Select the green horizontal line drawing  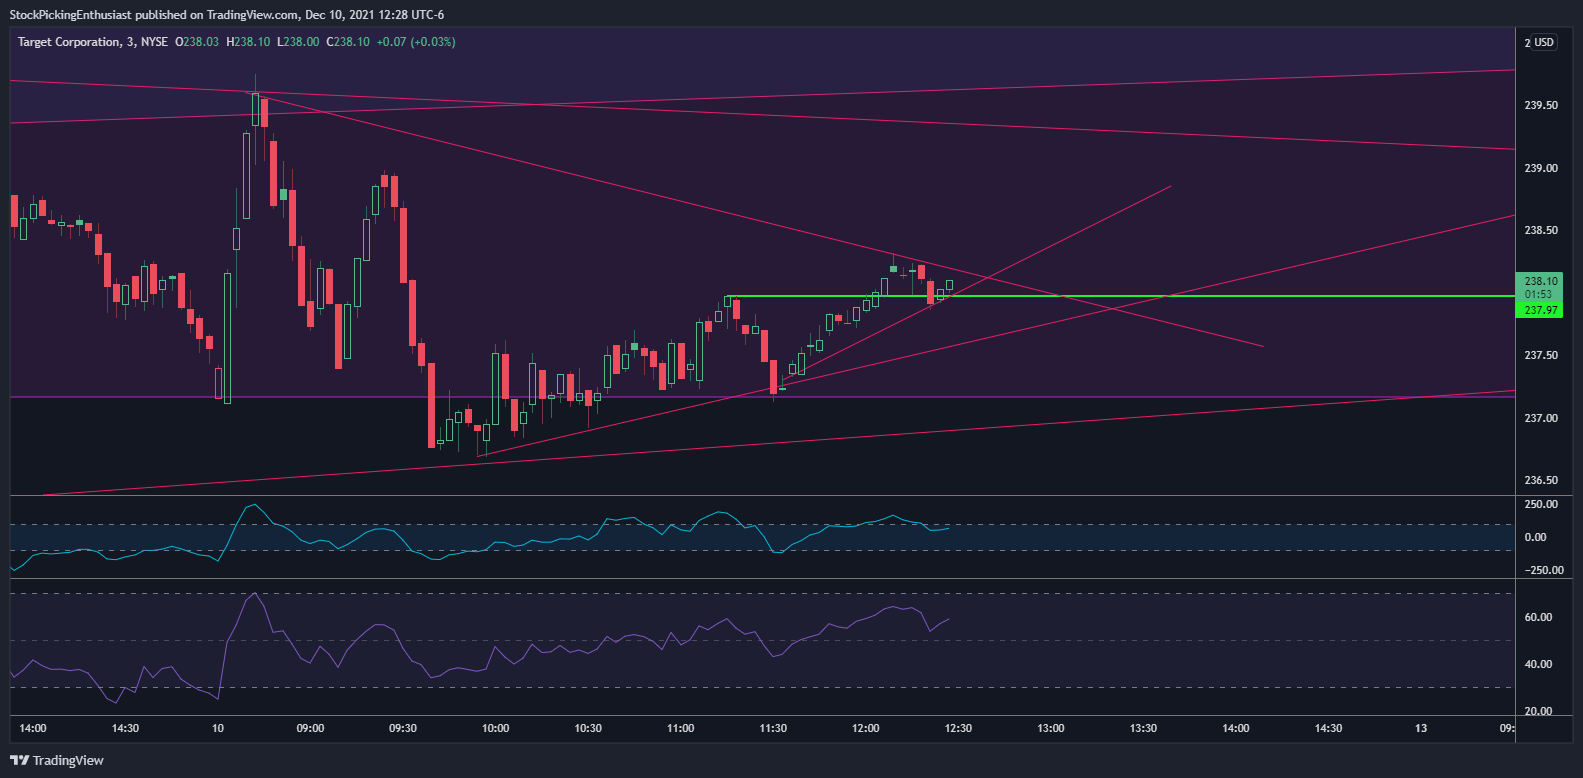tap(1120, 296)
